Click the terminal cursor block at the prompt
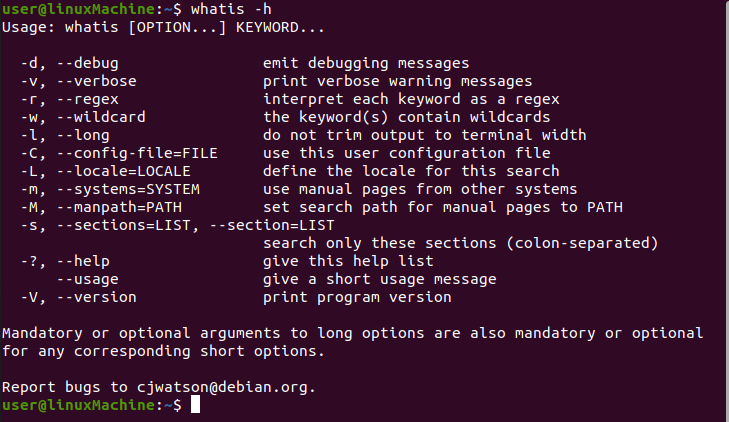 195,404
